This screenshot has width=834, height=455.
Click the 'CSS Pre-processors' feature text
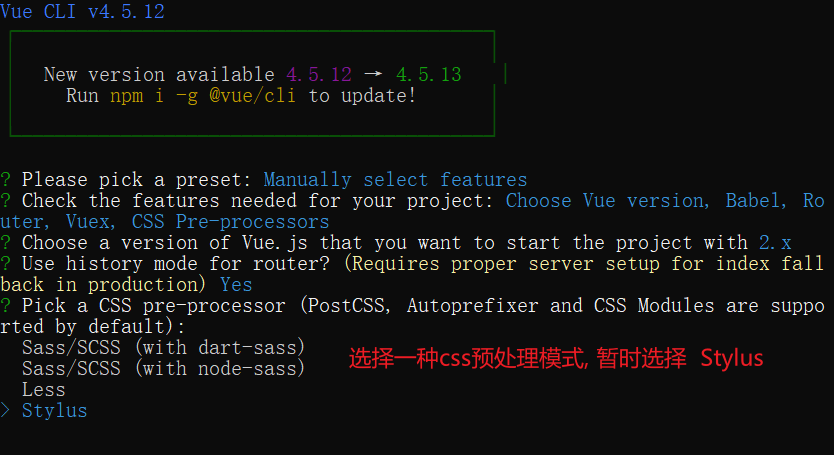coord(230,222)
